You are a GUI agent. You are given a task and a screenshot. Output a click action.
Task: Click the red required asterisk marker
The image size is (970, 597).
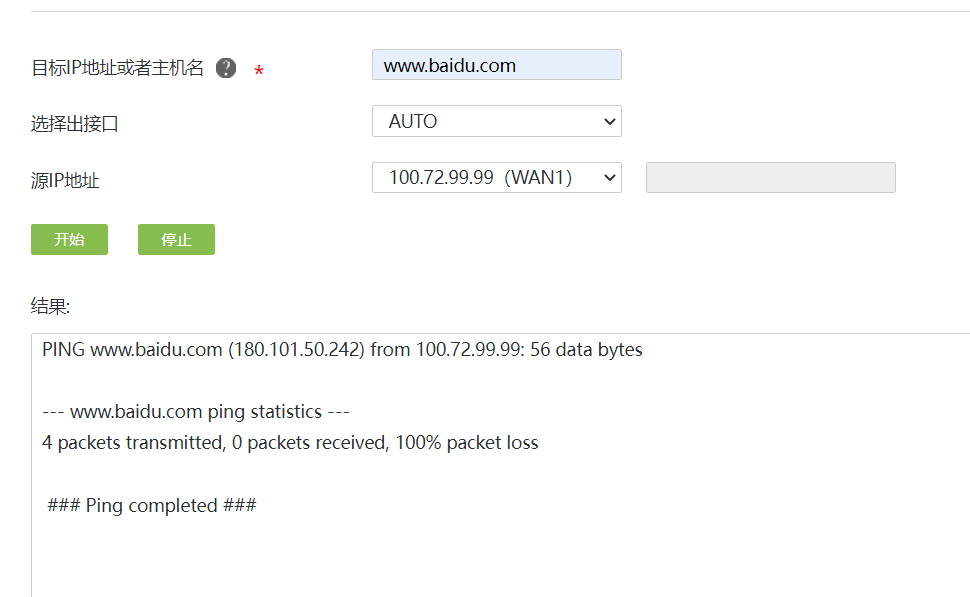(259, 71)
